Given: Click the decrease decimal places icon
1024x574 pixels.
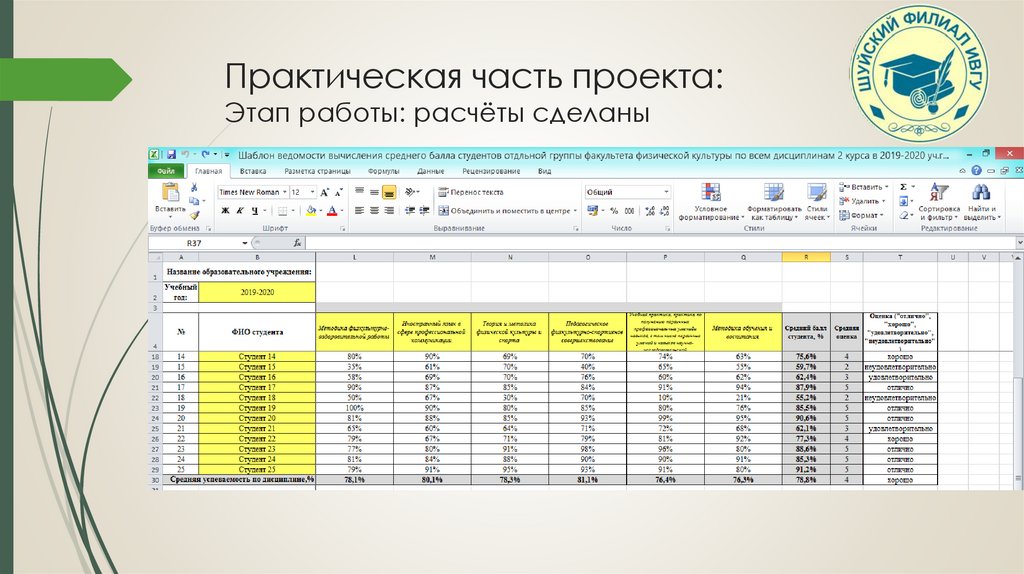Looking at the screenshot, I should pyautogui.click(x=665, y=211).
